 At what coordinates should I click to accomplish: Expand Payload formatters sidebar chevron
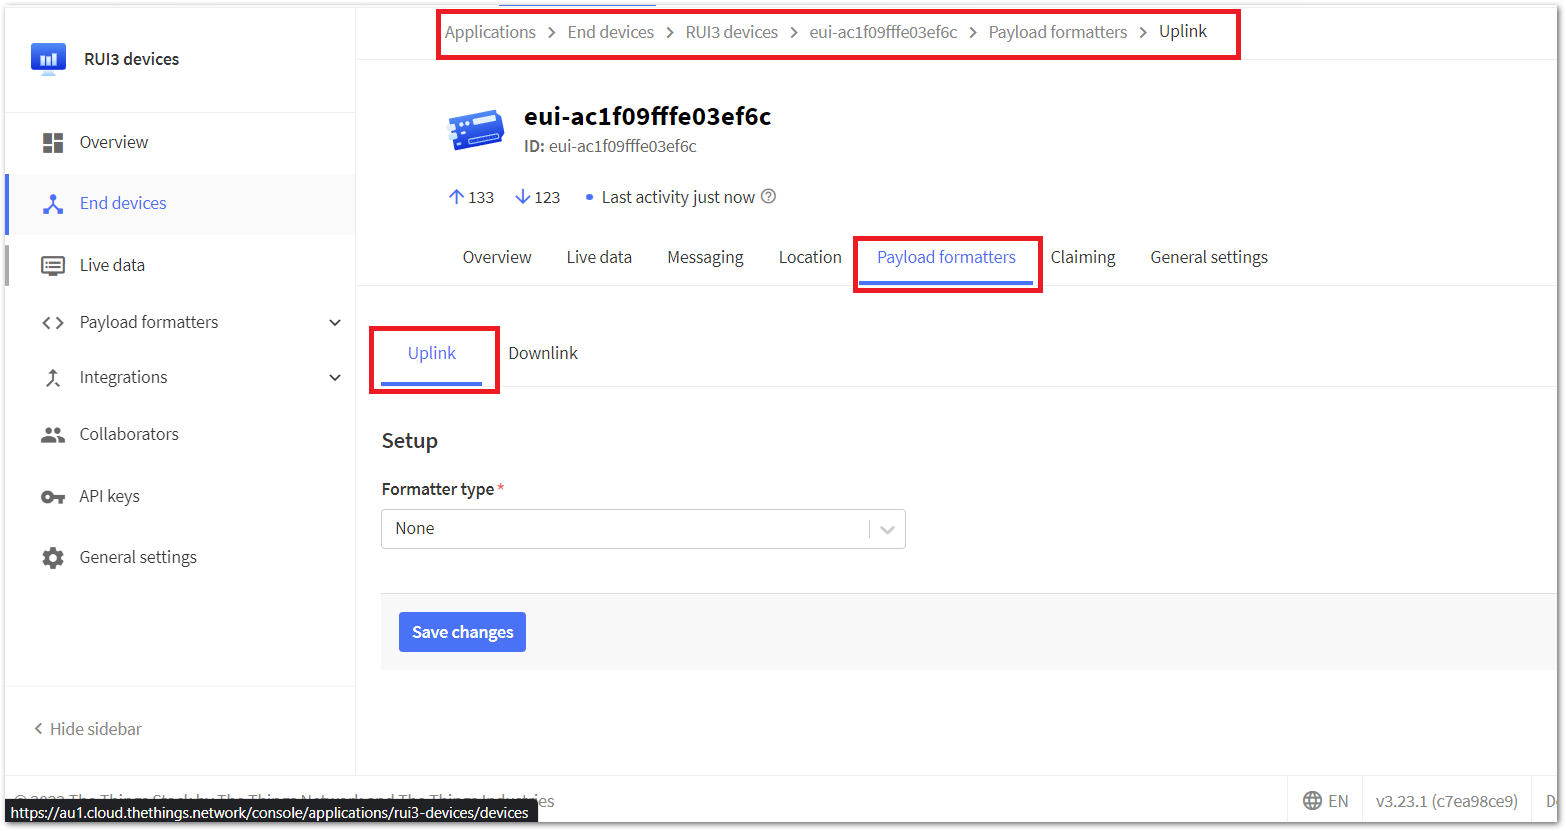(x=335, y=323)
